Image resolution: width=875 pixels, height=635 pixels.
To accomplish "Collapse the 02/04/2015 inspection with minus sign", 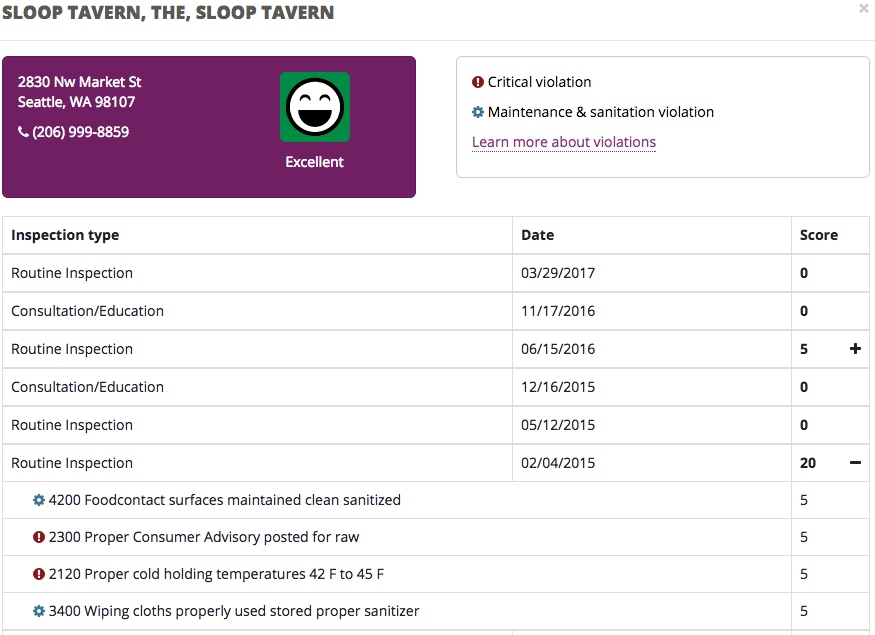I will point(855,463).
